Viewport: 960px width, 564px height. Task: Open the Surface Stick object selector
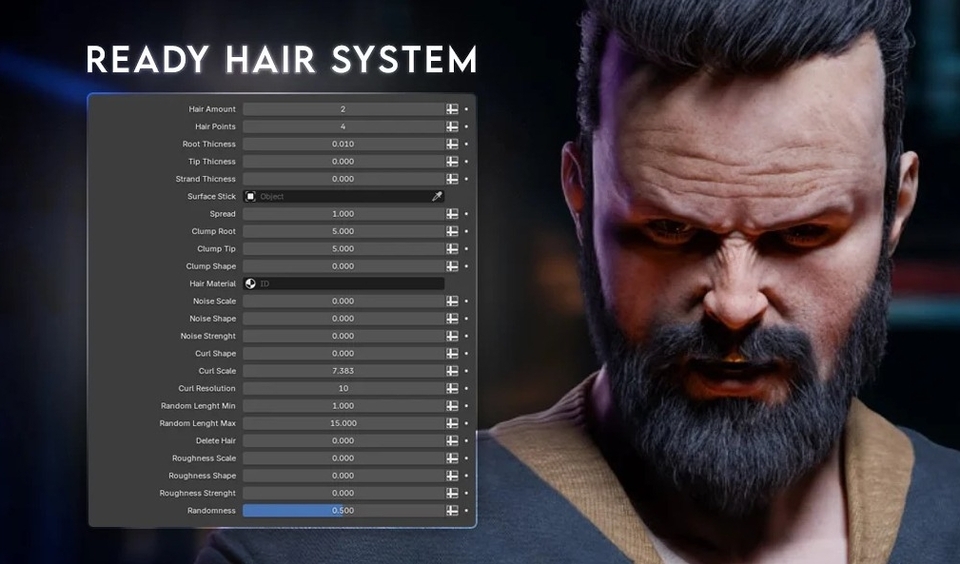[x=343, y=197]
